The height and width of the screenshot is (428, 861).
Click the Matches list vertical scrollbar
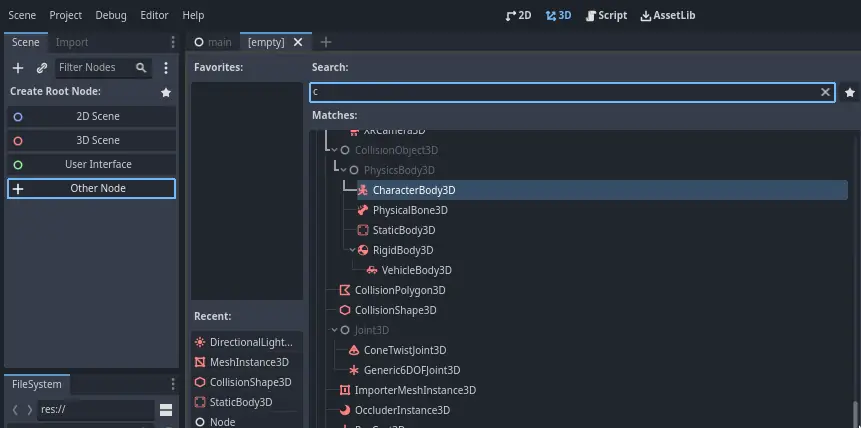coord(854,412)
